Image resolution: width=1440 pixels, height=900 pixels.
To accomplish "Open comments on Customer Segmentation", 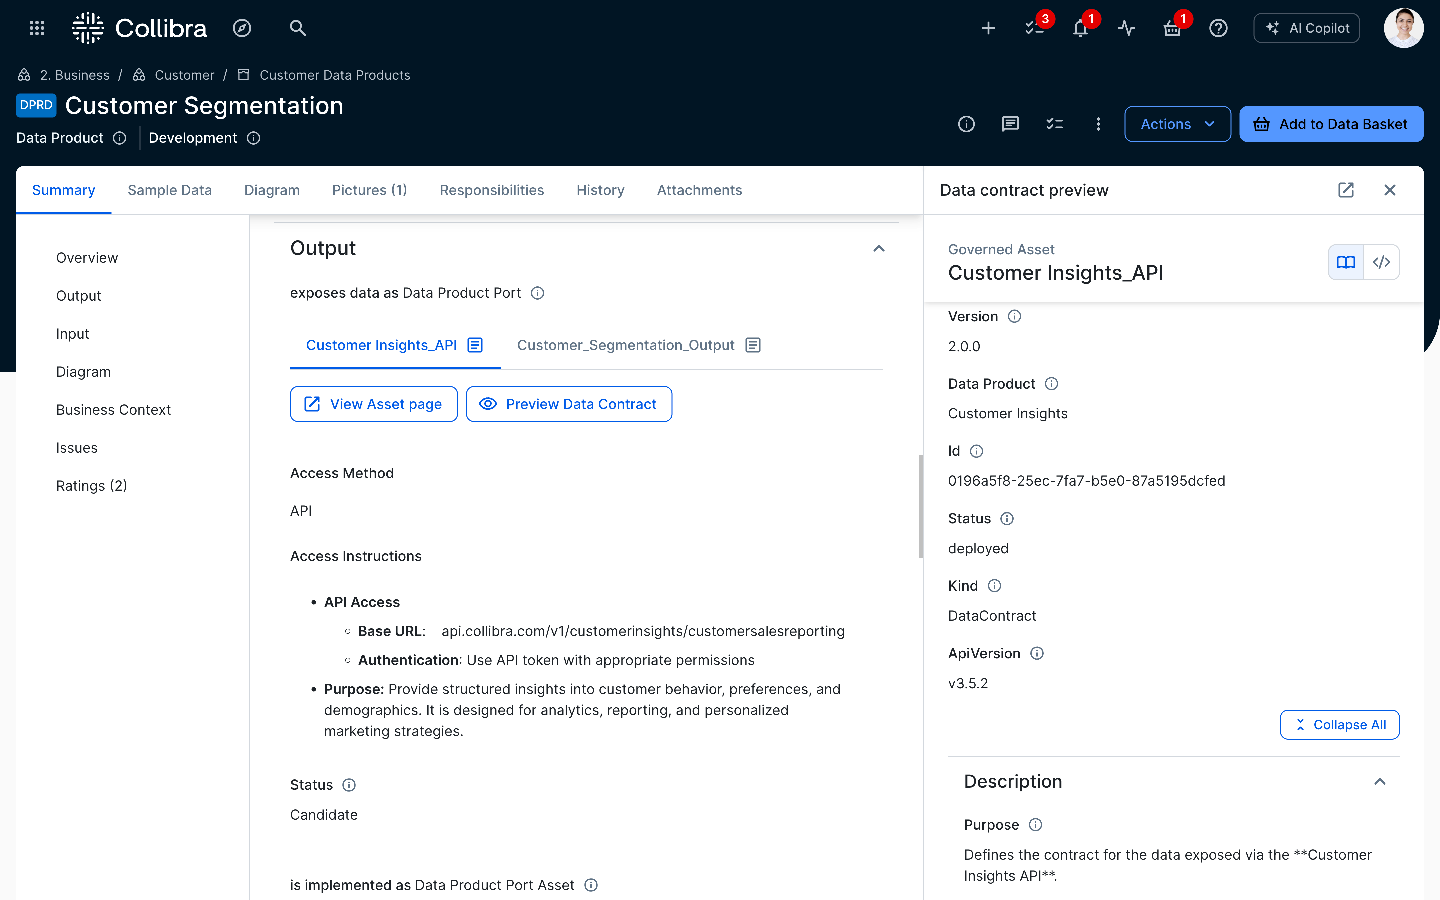I will coord(1010,123).
